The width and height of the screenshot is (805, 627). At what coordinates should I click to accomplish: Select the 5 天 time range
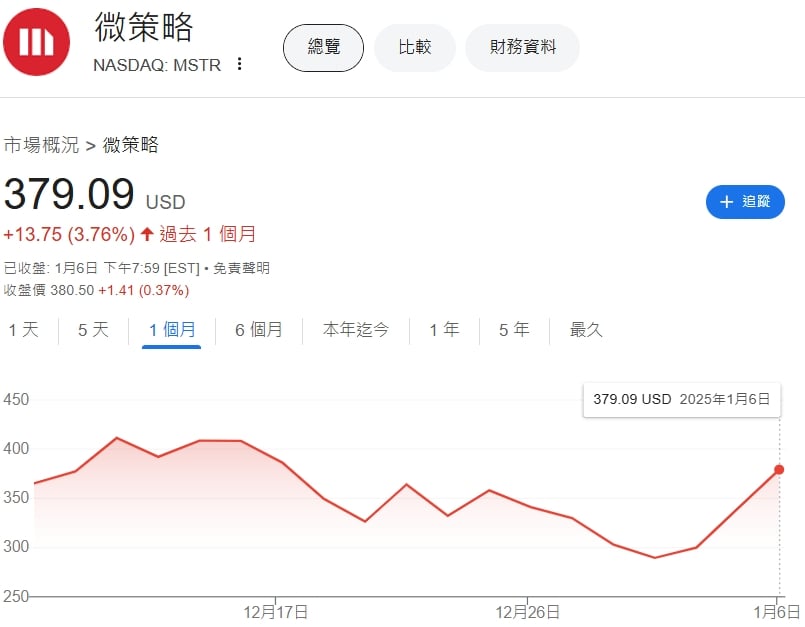click(93, 330)
